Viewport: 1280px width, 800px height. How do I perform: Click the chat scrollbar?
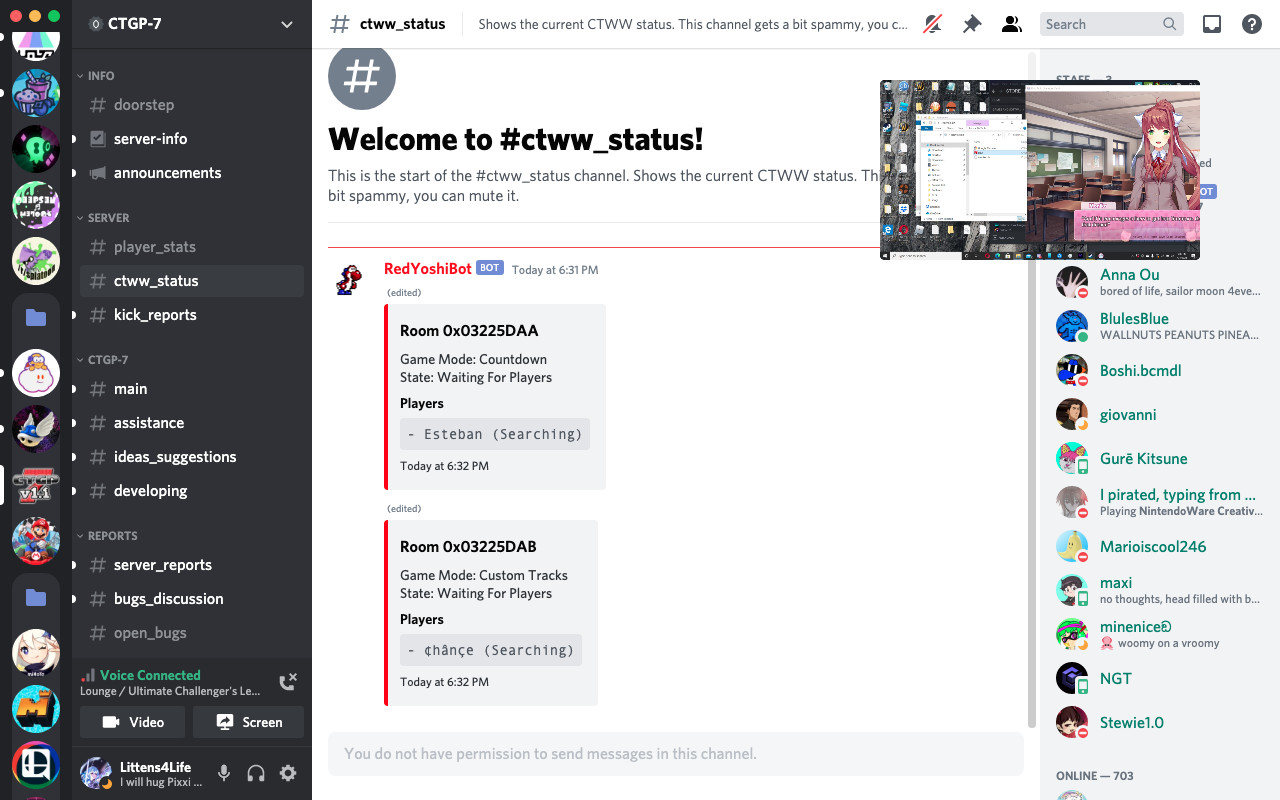coord(1032,390)
